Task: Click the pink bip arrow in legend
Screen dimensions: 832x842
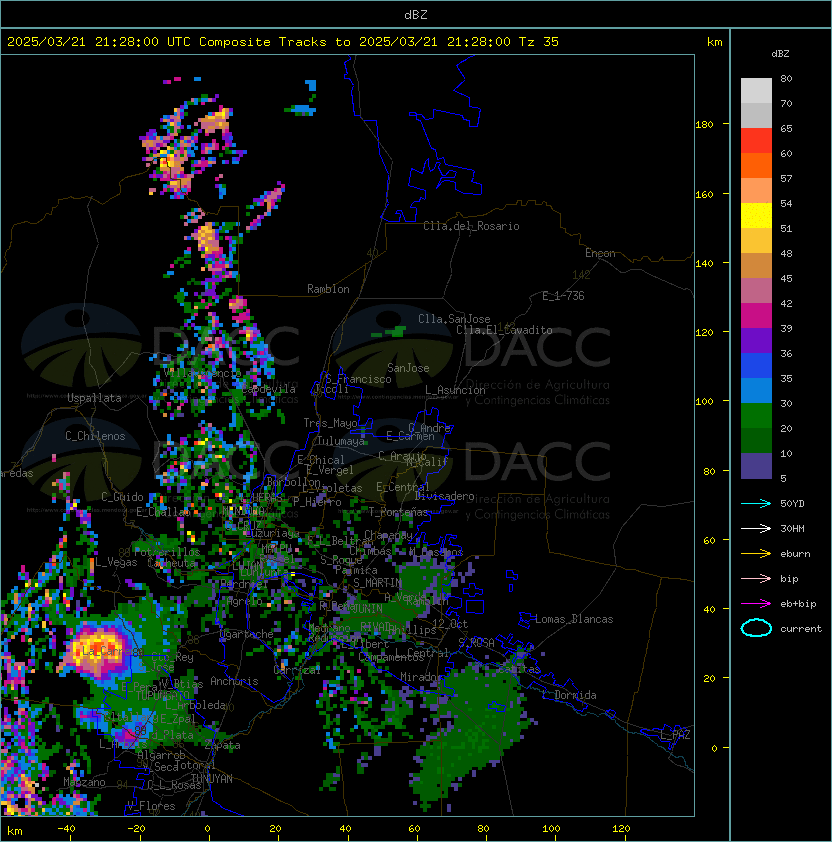Action: pos(756,579)
